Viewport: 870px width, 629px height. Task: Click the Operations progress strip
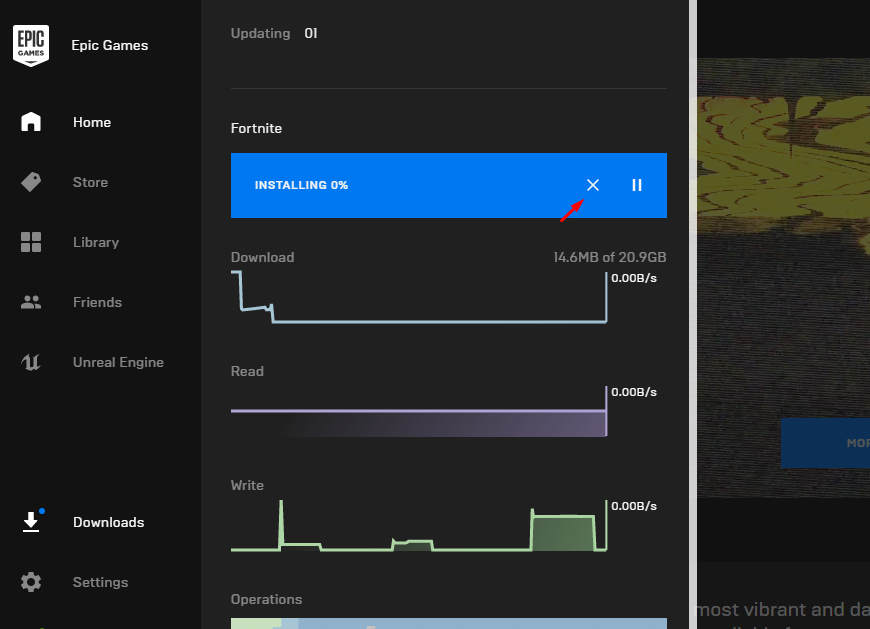(418, 624)
